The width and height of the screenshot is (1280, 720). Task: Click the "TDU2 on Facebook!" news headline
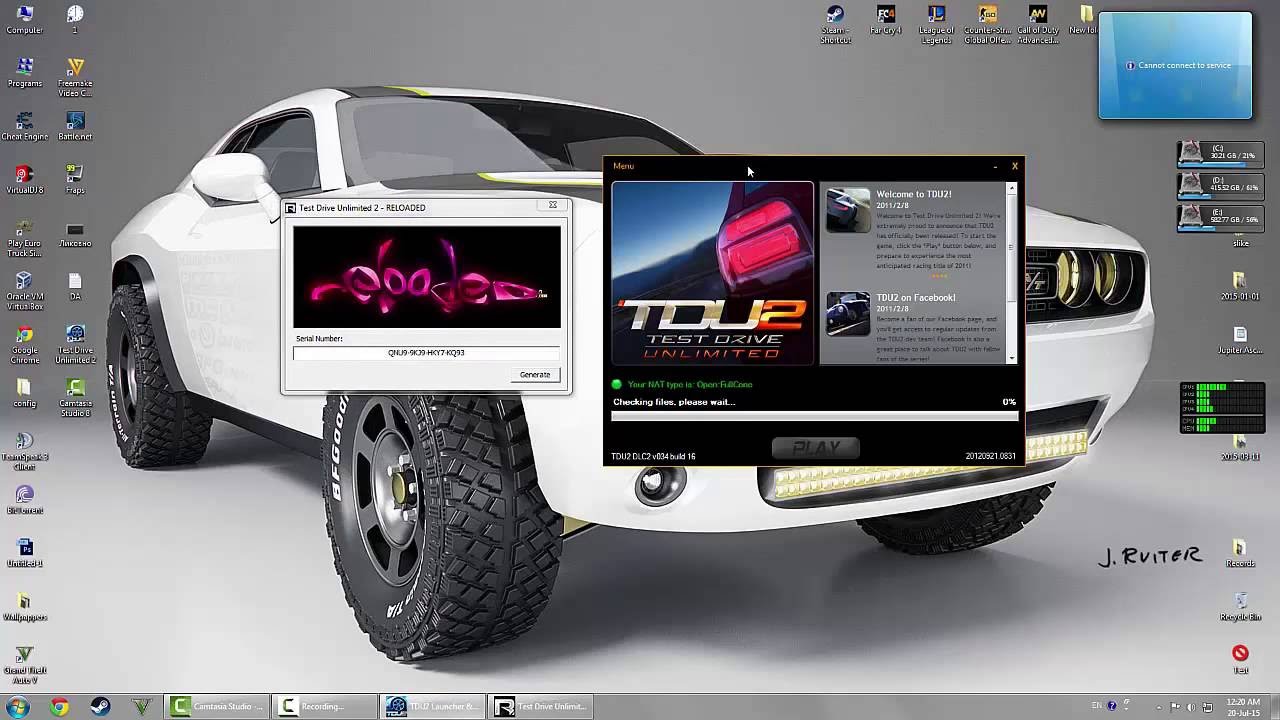point(916,298)
